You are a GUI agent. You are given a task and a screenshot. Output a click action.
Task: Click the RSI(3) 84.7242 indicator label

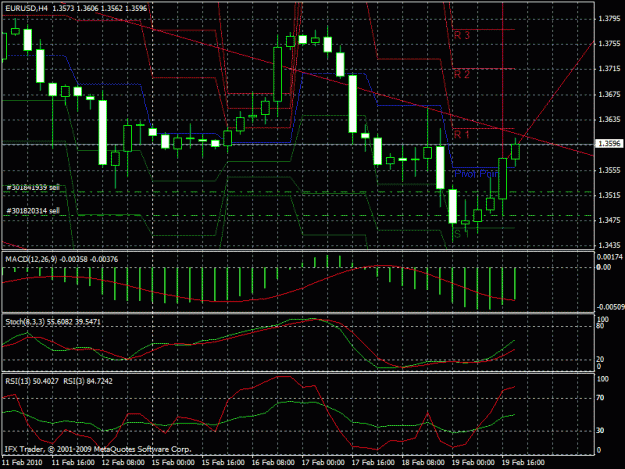(x=88, y=381)
